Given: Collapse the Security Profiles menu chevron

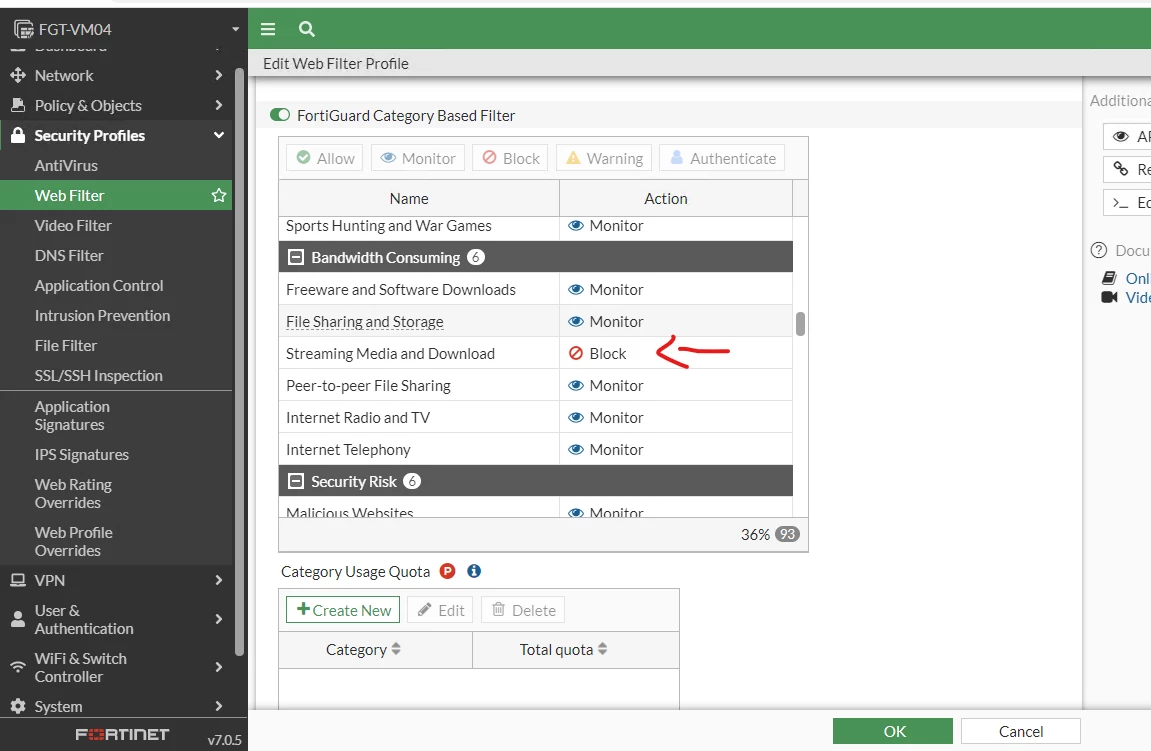Looking at the screenshot, I should [x=219, y=135].
